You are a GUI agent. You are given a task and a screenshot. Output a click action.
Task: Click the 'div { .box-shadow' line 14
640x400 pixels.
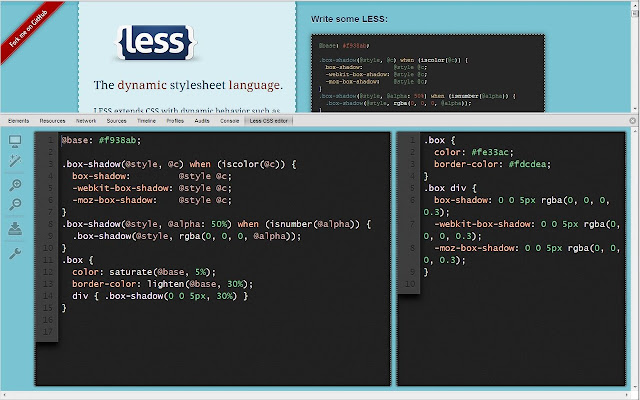[160, 296]
